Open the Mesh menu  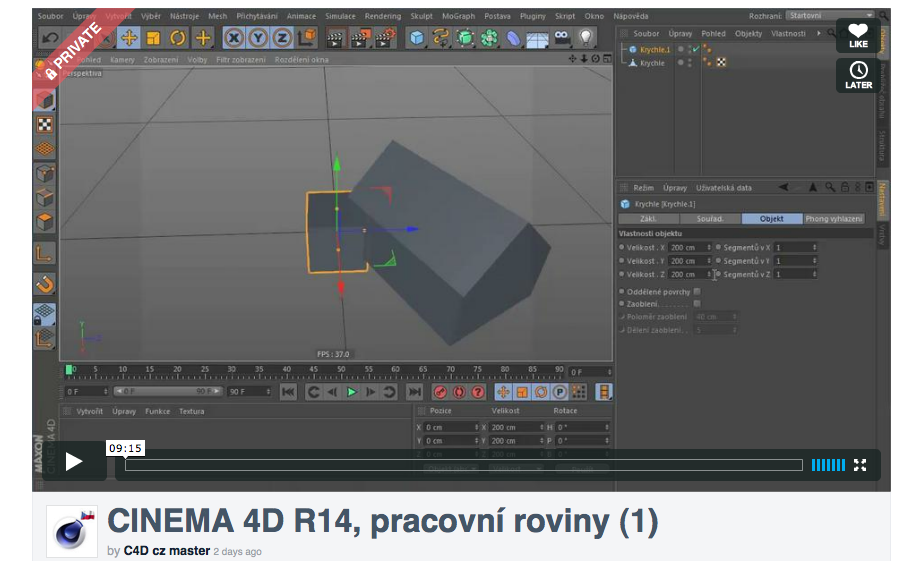point(217,16)
